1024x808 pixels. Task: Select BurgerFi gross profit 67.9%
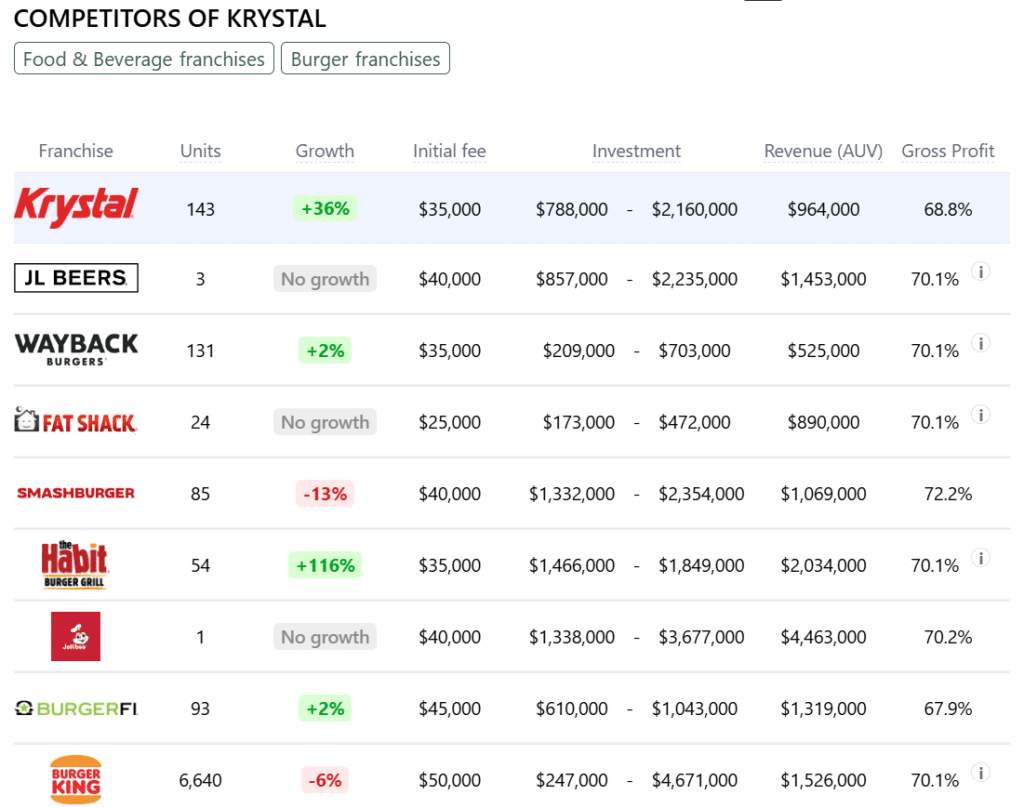pyautogui.click(x=948, y=709)
